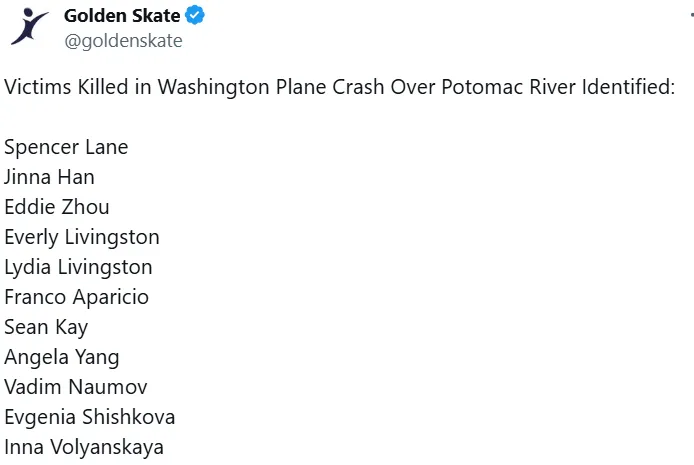This screenshot has height=465, width=694.
Task: Click the Golden Skate profile avatar logo
Action: pyautogui.click(x=30, y=27)
